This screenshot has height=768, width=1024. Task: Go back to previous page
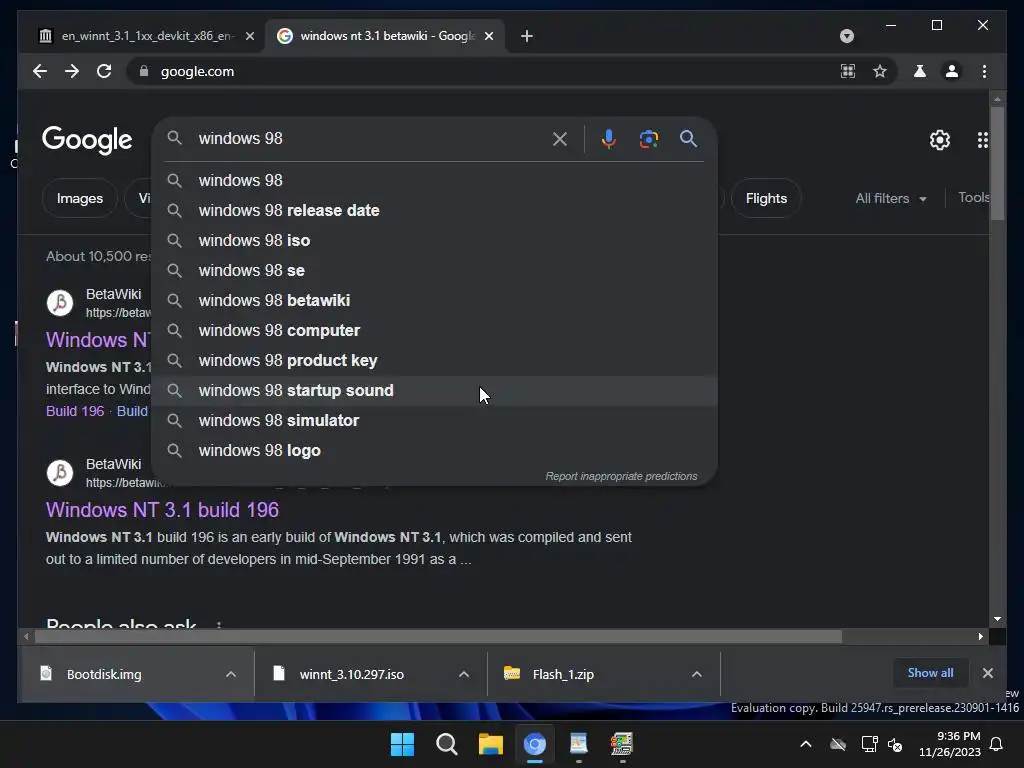pyautogui.click(x=40, y=71)
